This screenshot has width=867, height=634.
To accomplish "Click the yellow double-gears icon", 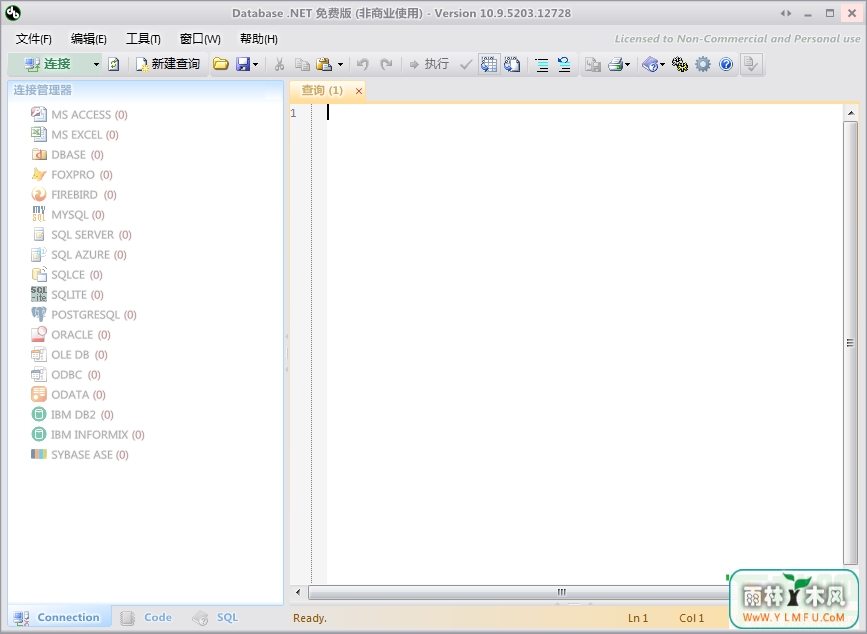I will coord(680,65).
